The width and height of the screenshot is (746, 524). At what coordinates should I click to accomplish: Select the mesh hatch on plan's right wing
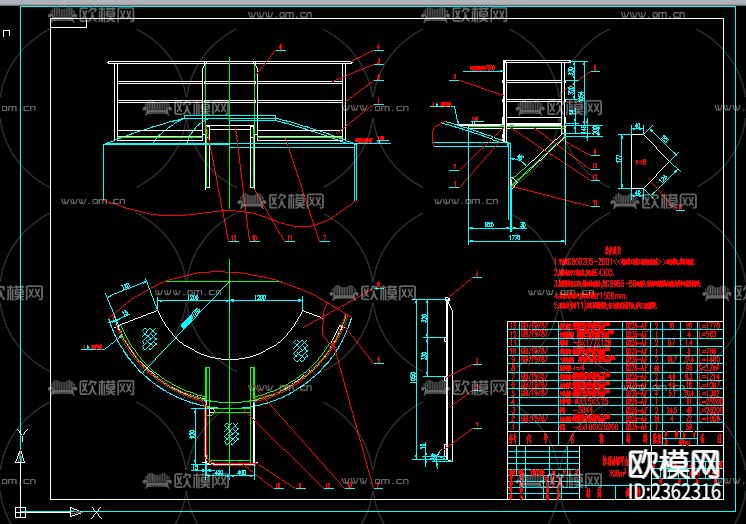pyautogui.click(x=300, y=350)
